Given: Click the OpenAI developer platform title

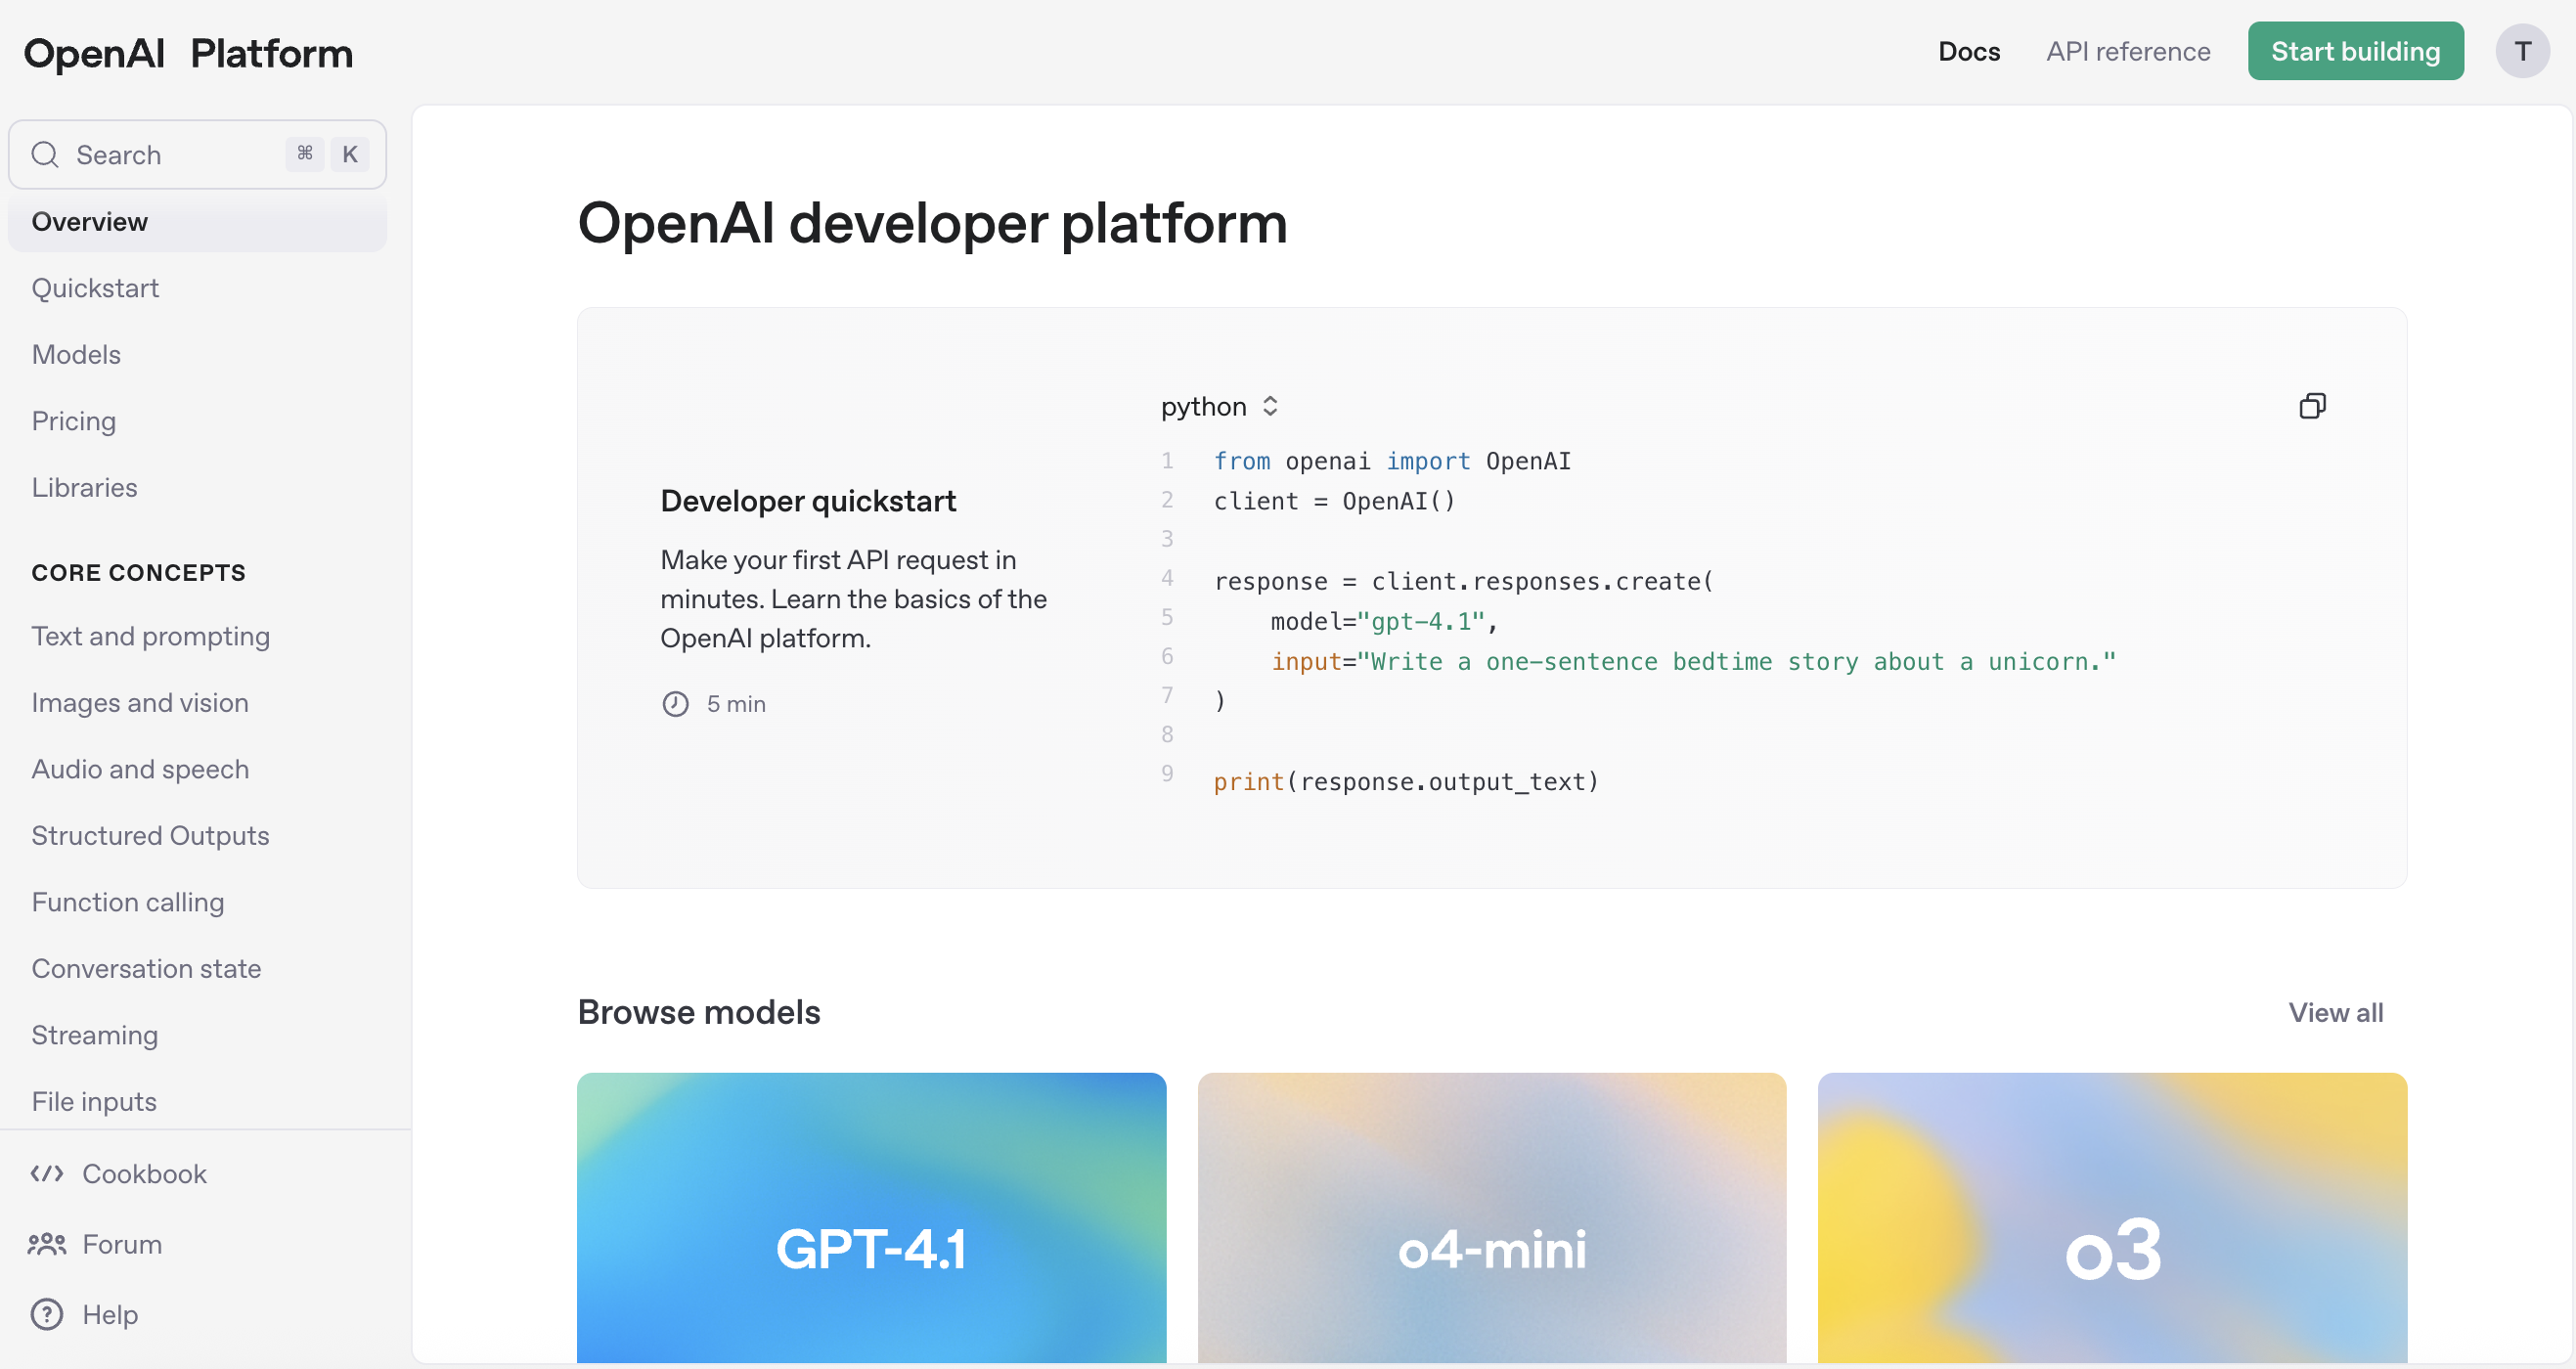Looking at the screenshot, I should click(932, 223).
